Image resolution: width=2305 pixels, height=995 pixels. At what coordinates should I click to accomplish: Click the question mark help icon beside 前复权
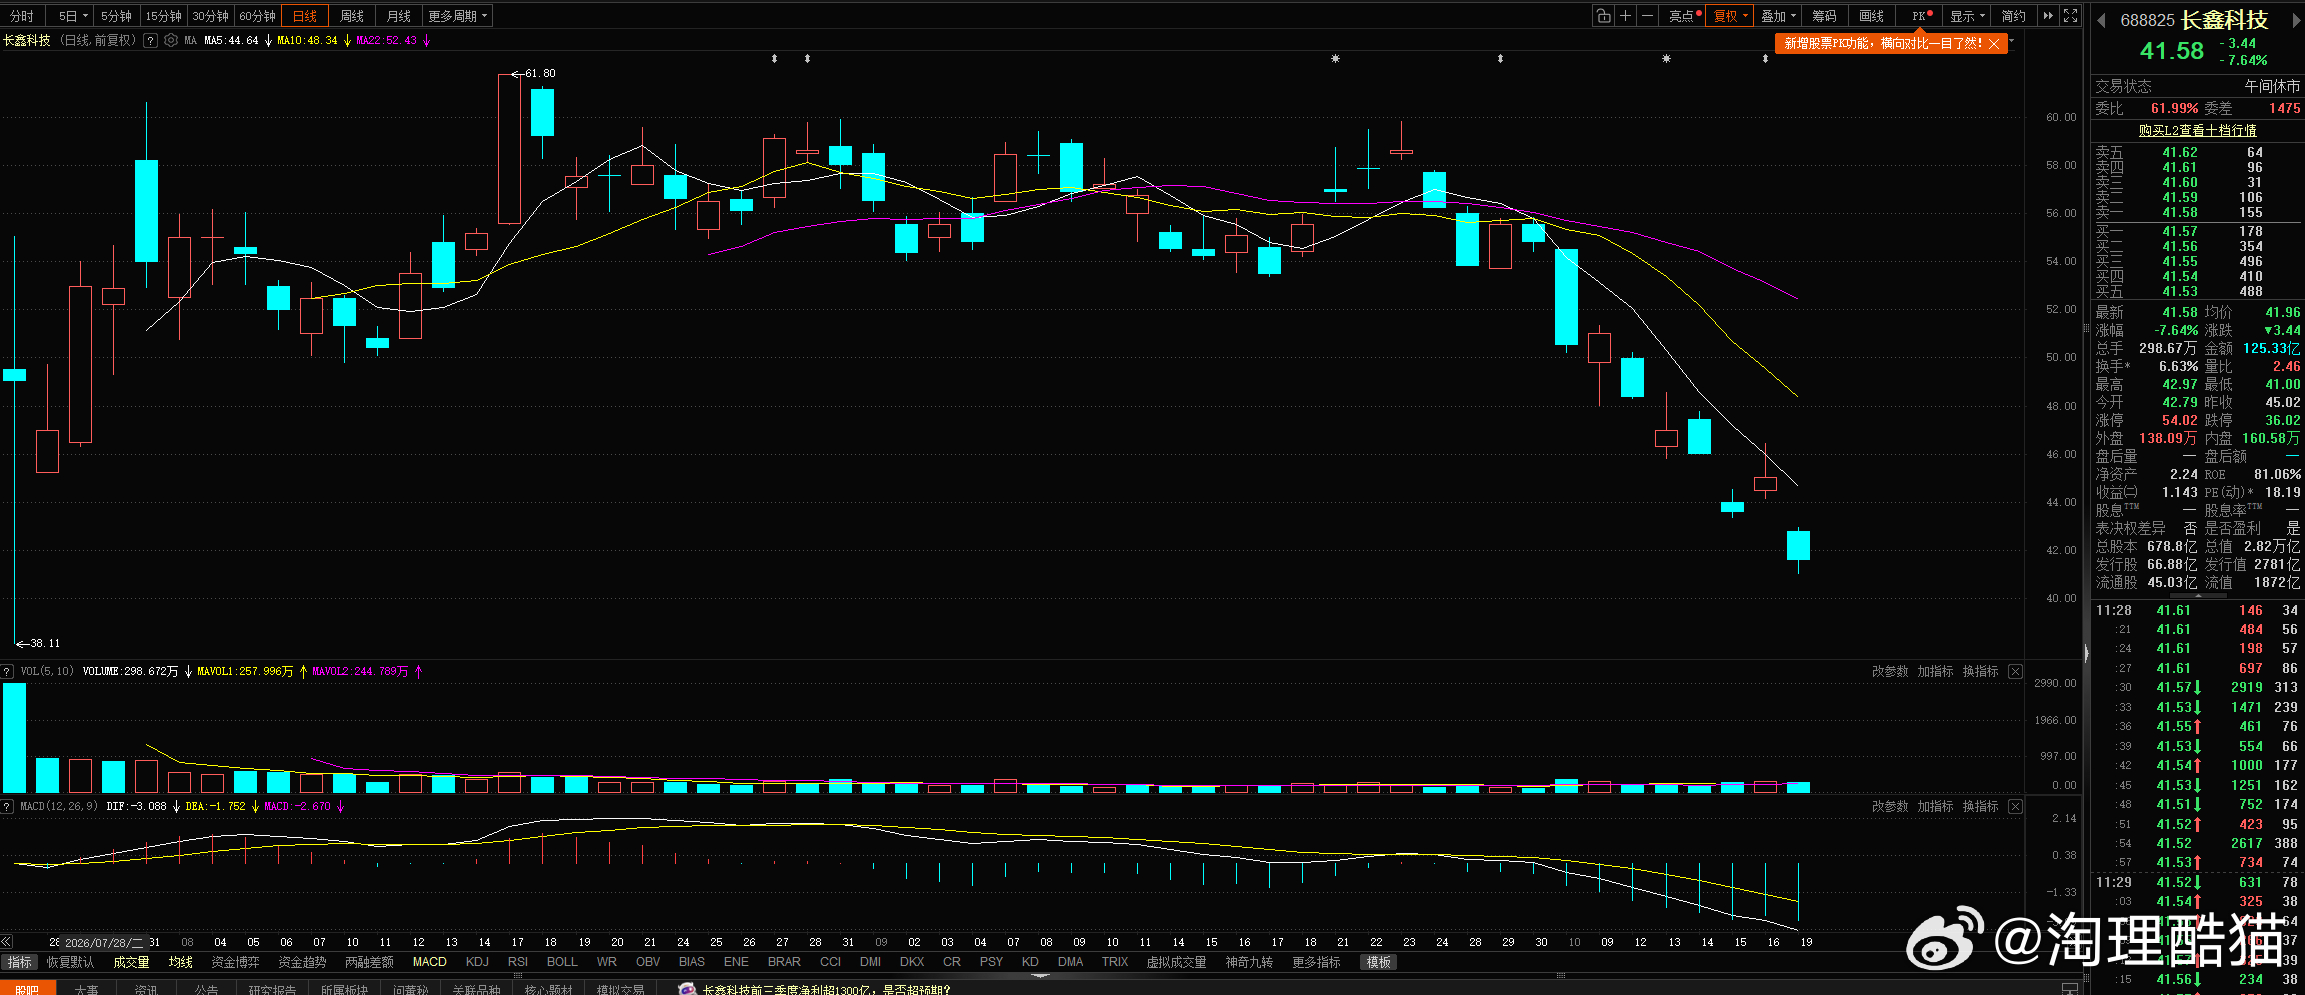tap(150, 41)
